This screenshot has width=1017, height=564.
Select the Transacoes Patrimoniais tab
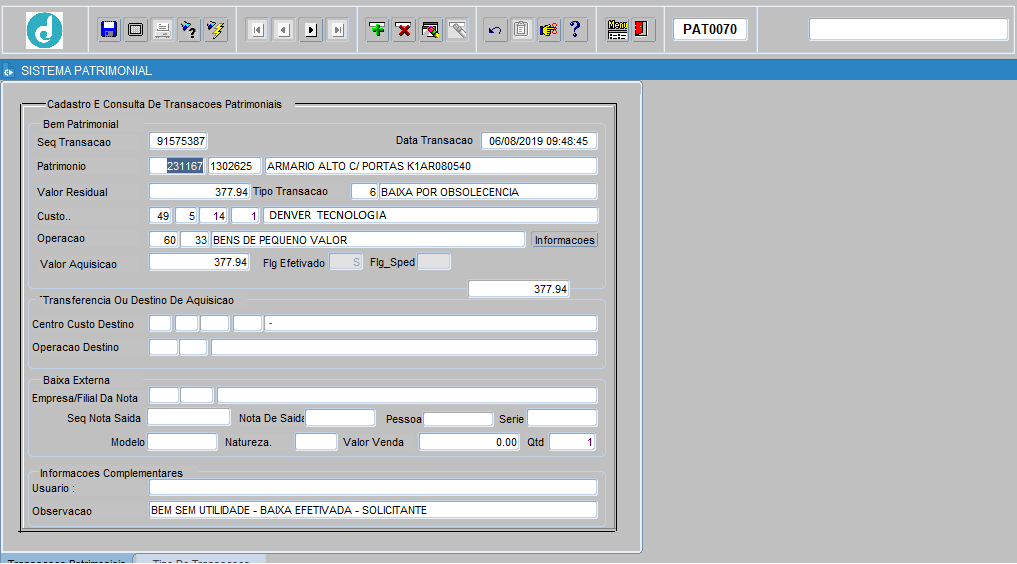66,560
